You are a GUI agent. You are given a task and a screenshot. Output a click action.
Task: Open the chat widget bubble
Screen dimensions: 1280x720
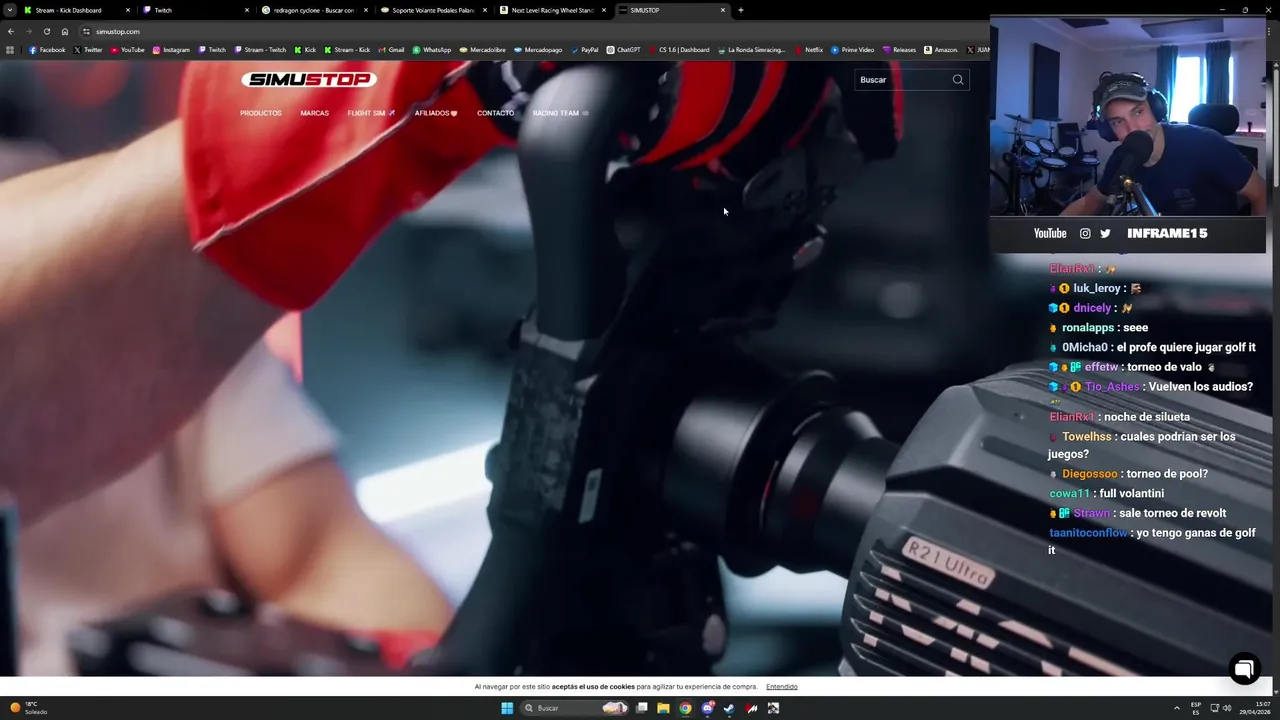(1245, 669)
